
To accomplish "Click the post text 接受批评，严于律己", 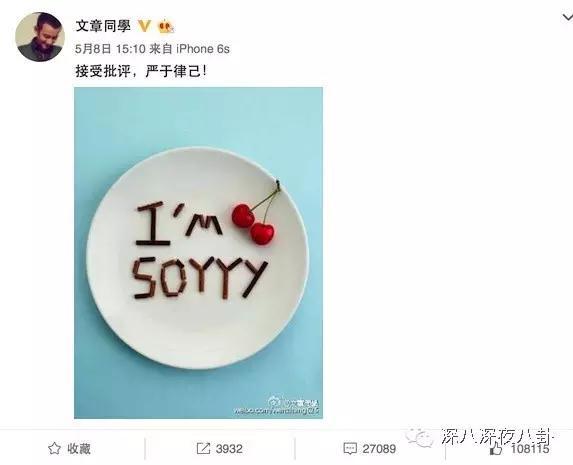I will (141, 71).
